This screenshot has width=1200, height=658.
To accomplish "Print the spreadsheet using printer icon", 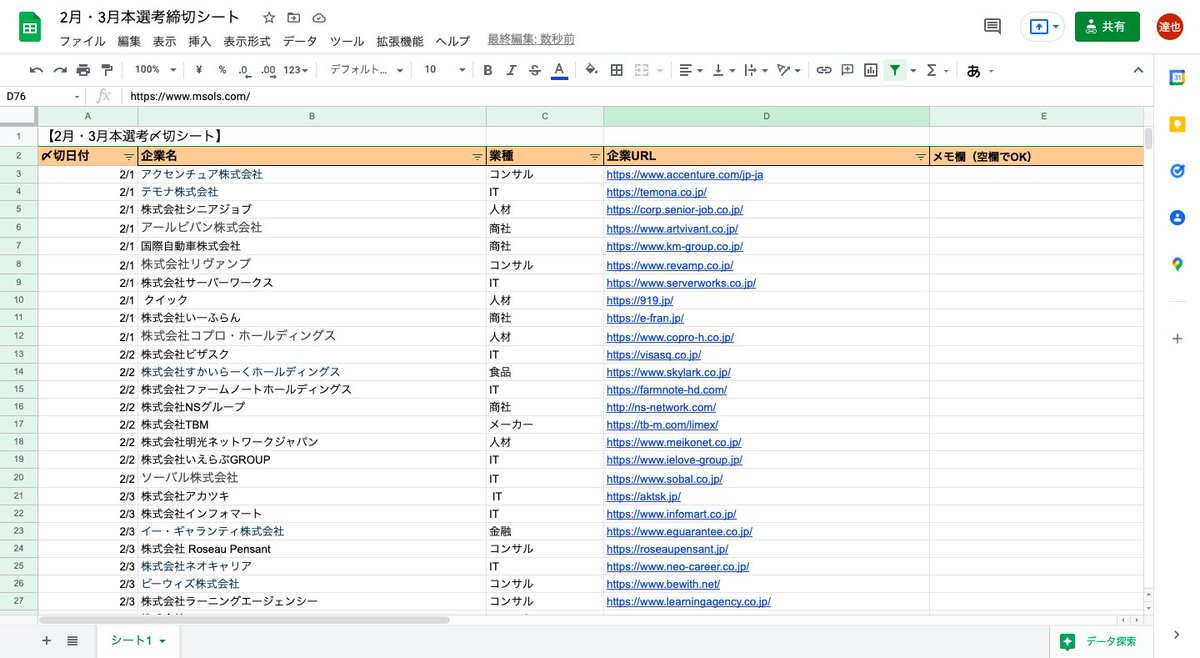I will [x=83, y=70].
